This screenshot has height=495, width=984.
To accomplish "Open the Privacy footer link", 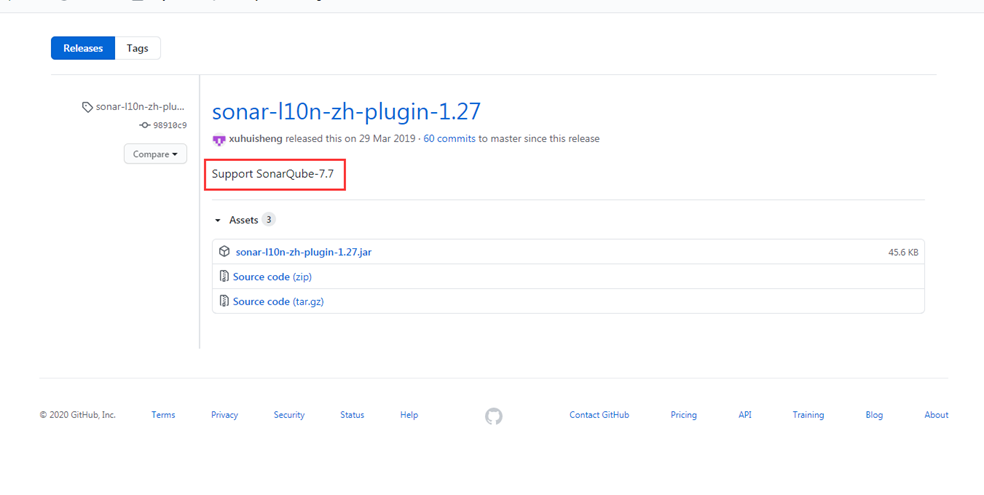I will (225, 415).
